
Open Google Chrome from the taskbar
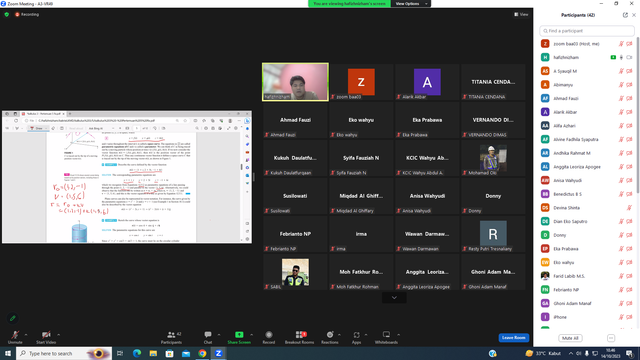pyautogui.click(x=202, y=353)
